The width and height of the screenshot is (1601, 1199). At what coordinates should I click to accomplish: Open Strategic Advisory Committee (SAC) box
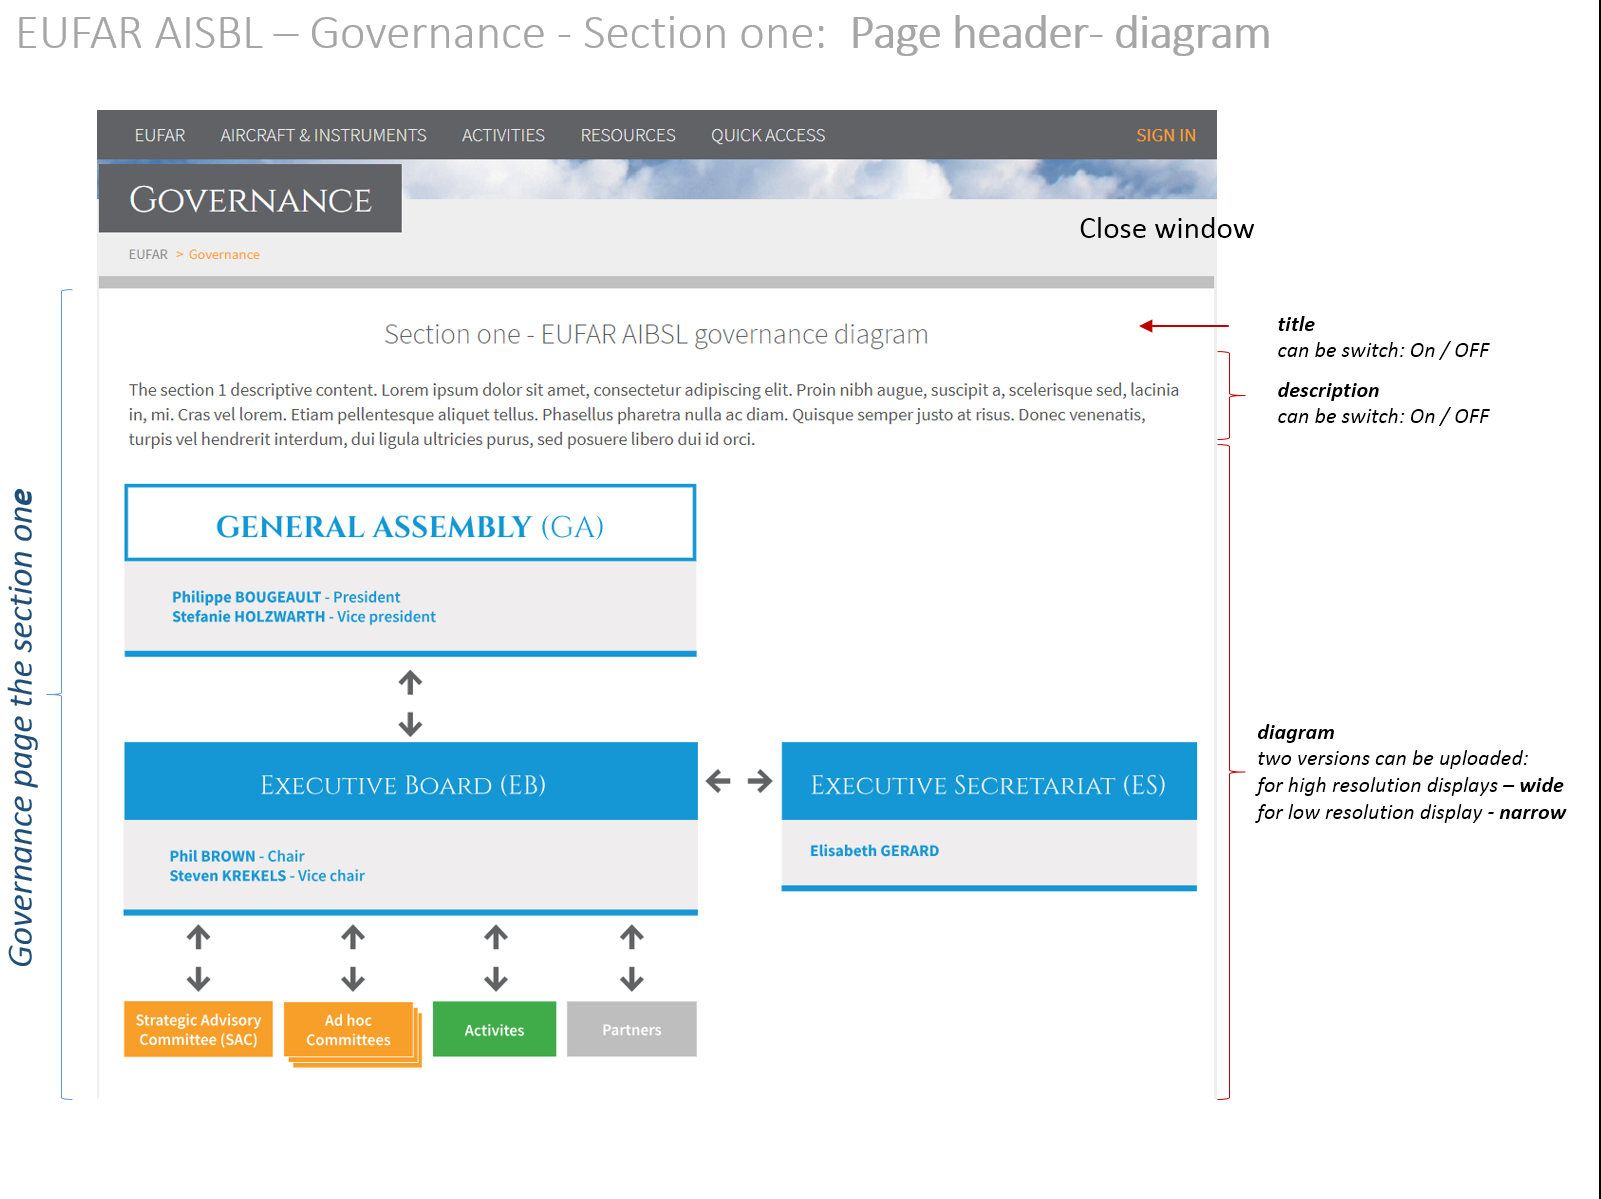coord(198,1030)
